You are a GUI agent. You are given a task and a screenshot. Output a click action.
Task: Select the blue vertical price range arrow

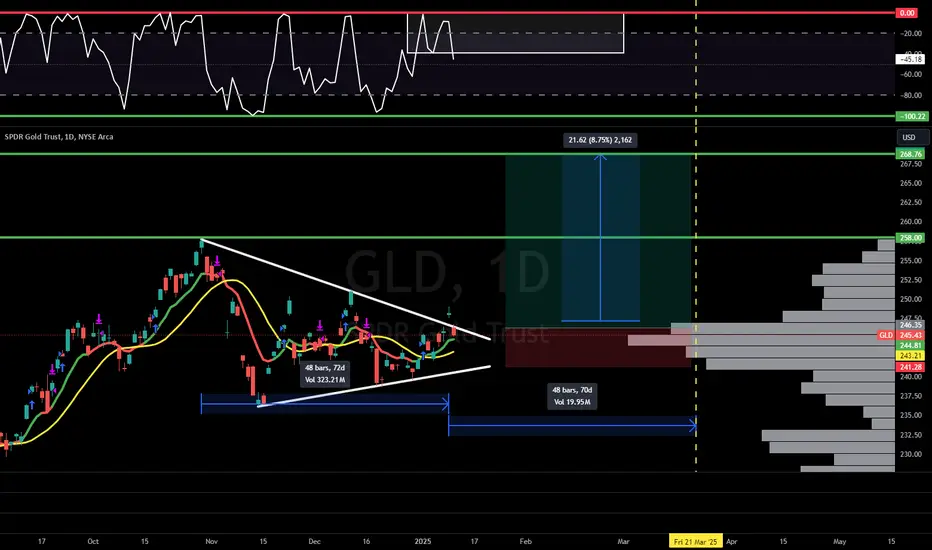[x=600, y=238]
